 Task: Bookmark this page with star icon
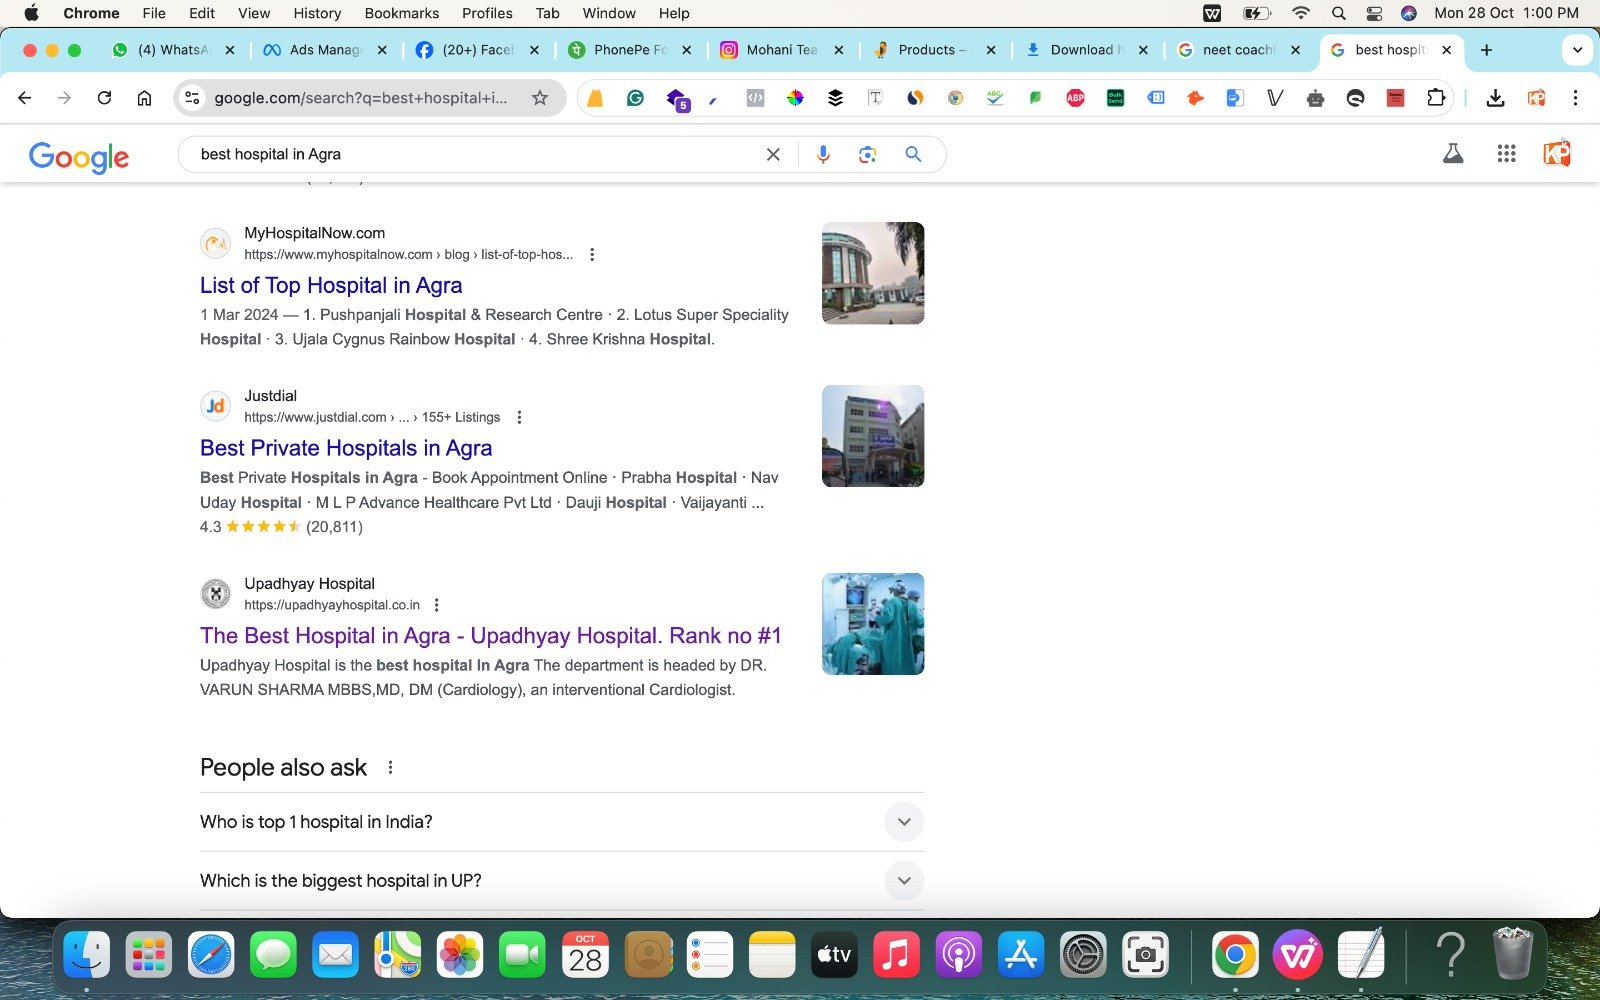(x=540, y=97)
